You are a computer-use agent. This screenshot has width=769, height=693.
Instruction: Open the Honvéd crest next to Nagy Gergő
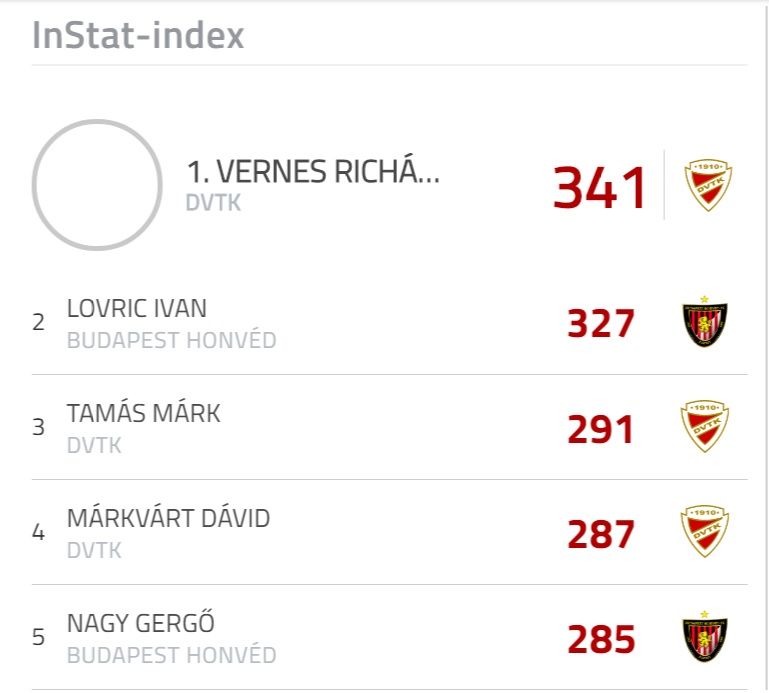click(705, 637)
